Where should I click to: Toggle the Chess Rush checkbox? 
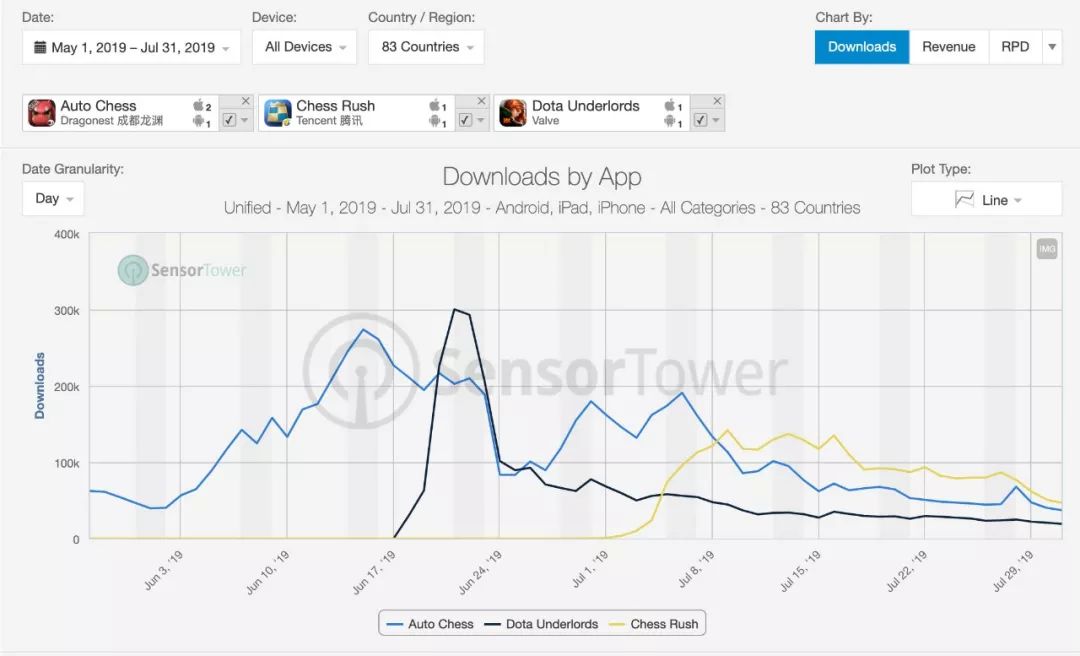pyautogui.click(x=465, y=120)
